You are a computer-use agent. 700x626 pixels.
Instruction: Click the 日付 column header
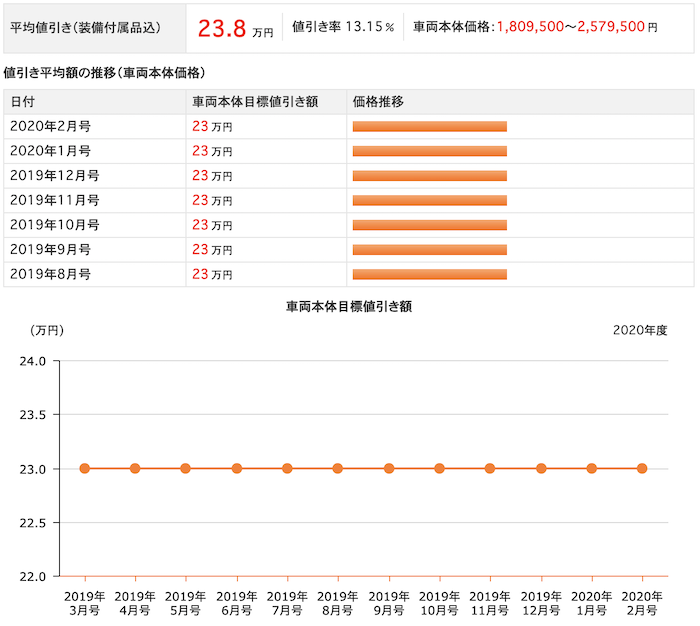pos(22,102)
